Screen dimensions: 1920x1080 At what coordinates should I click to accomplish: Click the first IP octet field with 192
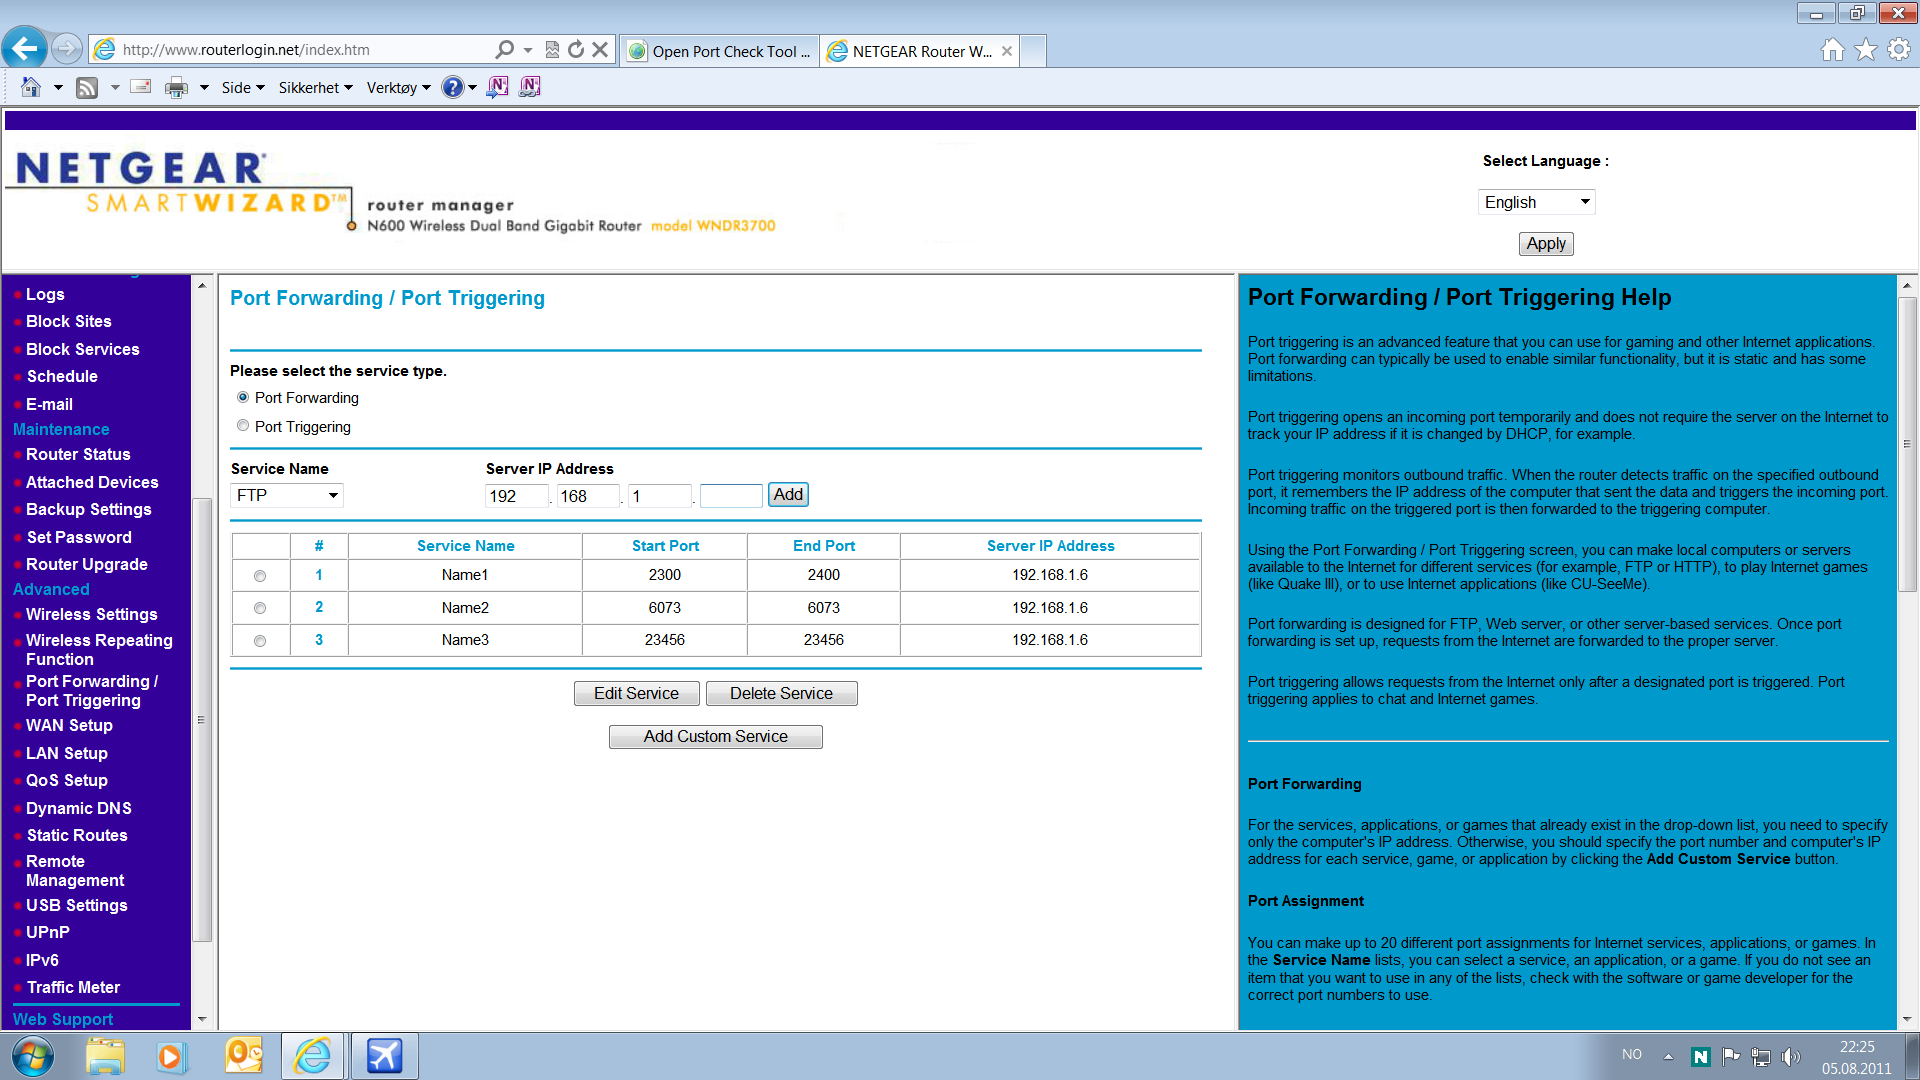[517, 495]
